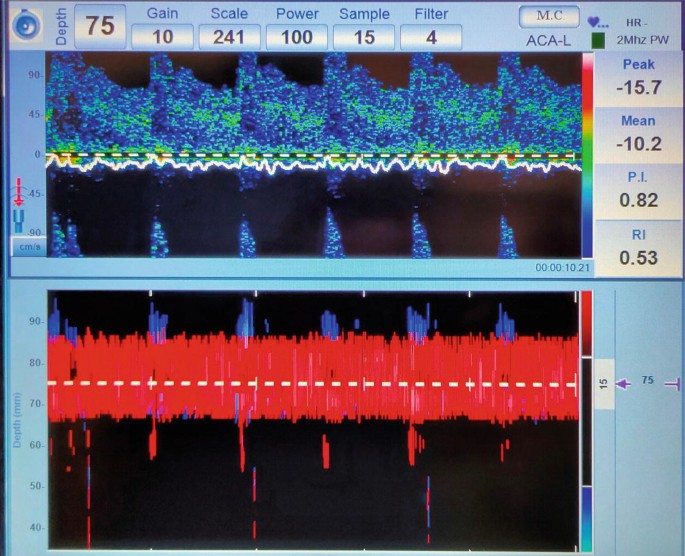Select the Filter value field showing 4
This screenshot has height=556, width=685.
(430, 36)
